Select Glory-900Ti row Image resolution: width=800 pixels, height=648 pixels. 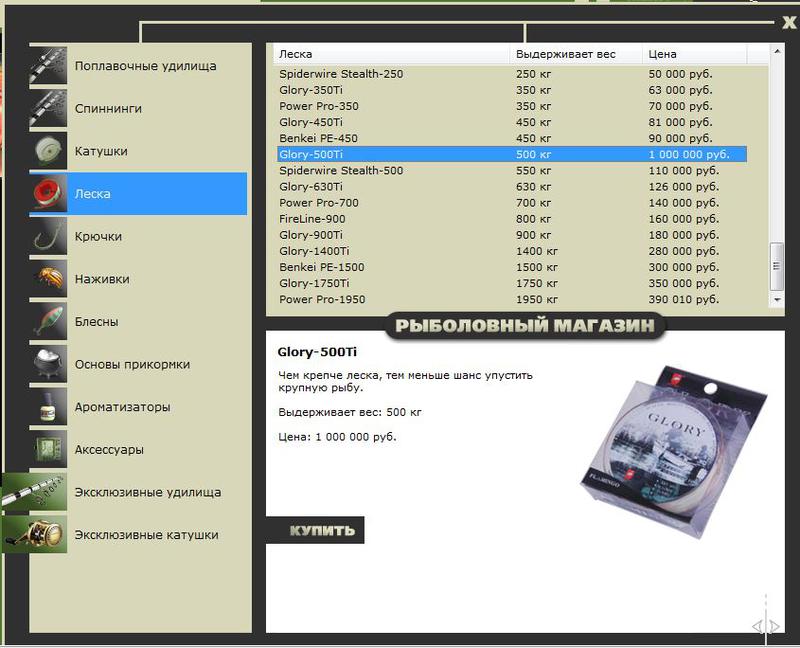[512, 235]
